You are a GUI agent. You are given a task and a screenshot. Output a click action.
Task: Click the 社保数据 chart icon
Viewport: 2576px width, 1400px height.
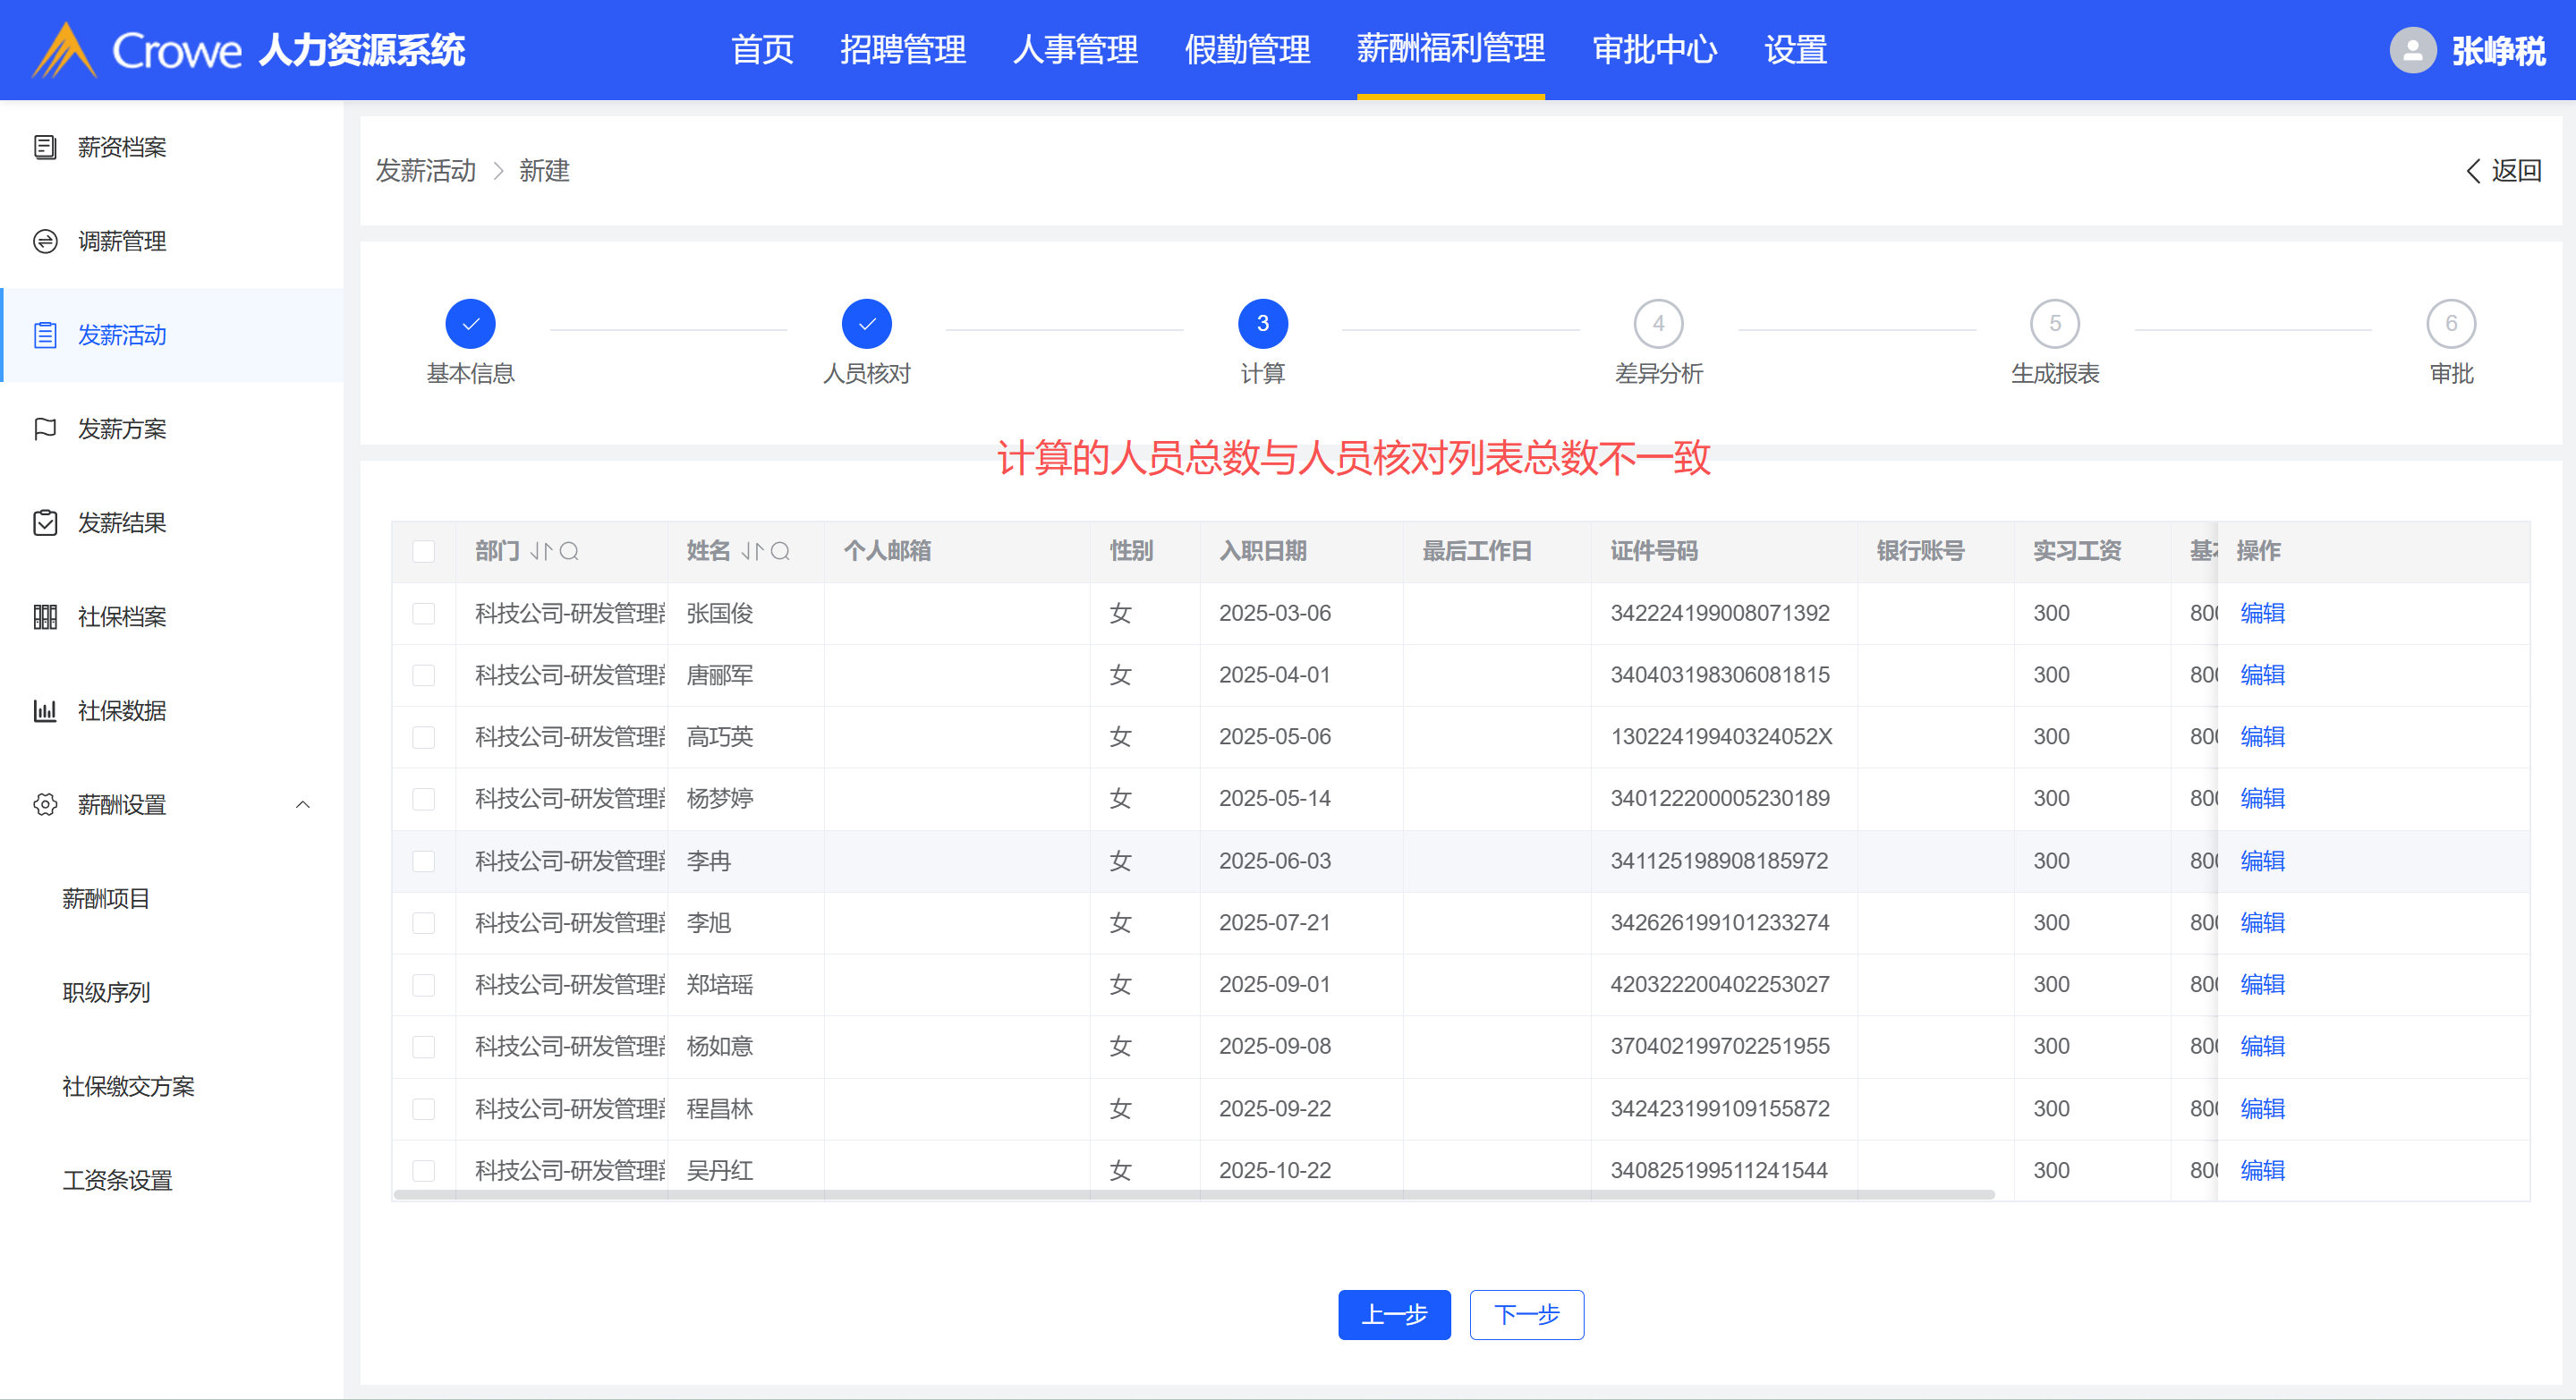45,711
